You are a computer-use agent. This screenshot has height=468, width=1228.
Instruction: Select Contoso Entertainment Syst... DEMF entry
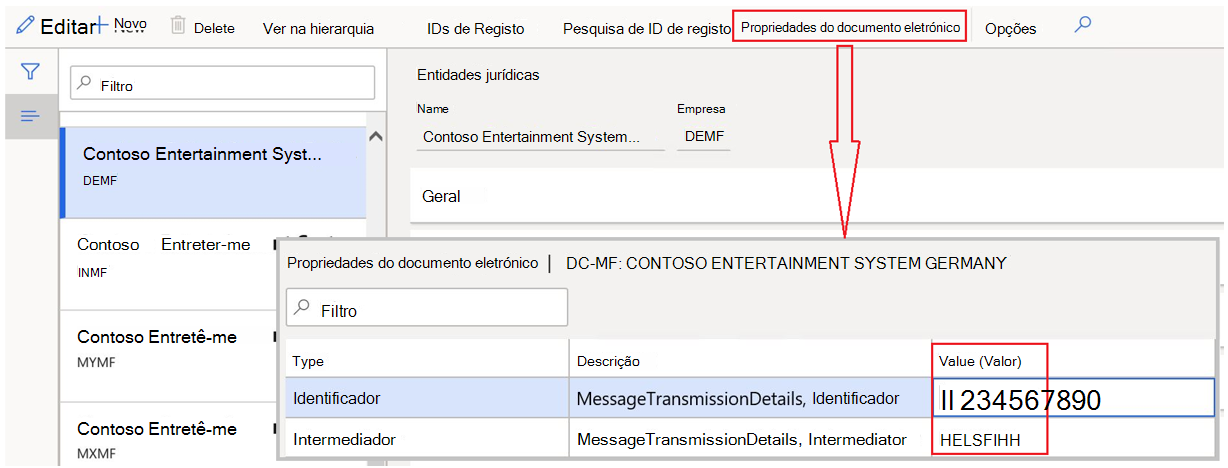coord(213,172)
